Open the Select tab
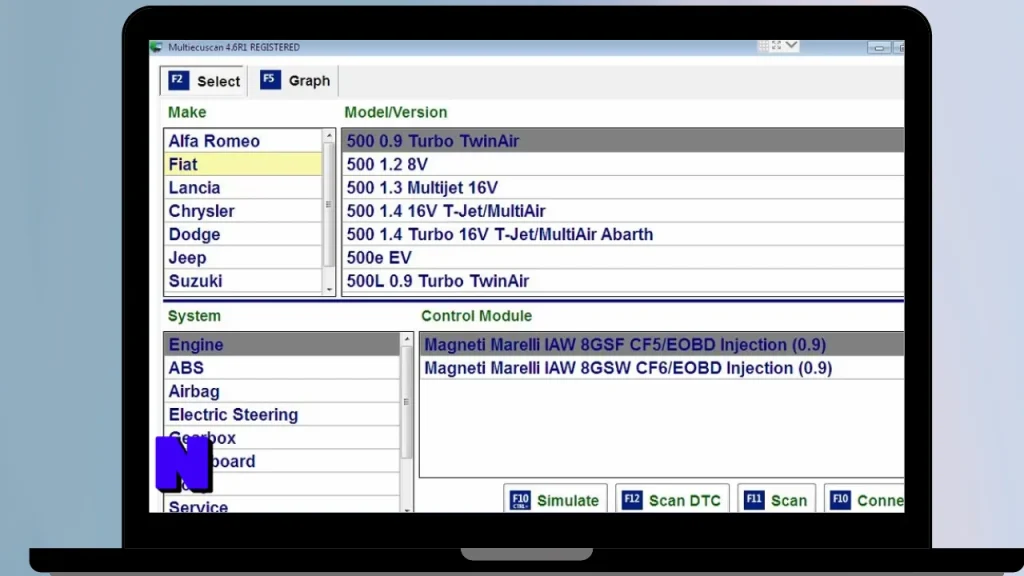This screenshot has height=576, width=1024. click(204, 81)
